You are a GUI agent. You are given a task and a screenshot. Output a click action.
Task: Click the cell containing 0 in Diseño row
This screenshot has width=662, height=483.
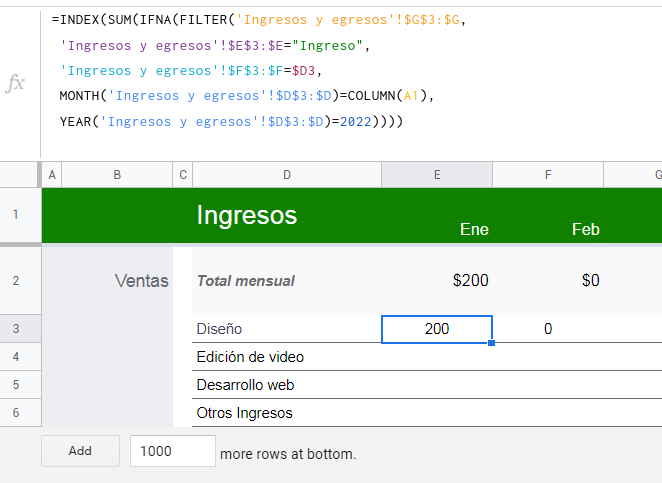click(548, 329)
